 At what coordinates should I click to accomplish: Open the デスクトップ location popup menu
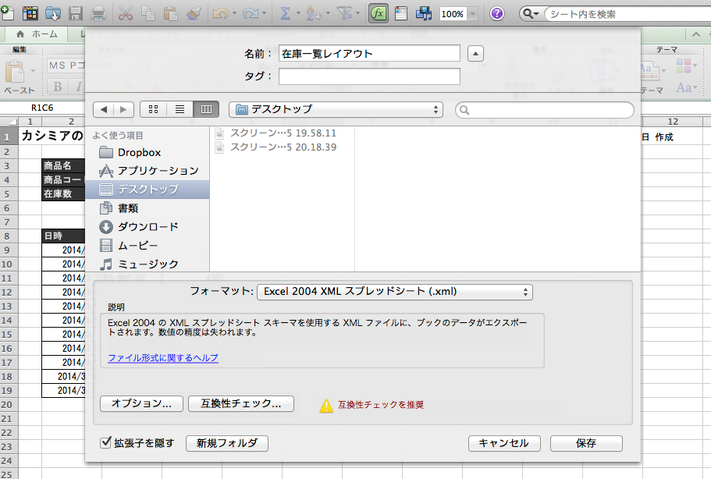[336, 109]
